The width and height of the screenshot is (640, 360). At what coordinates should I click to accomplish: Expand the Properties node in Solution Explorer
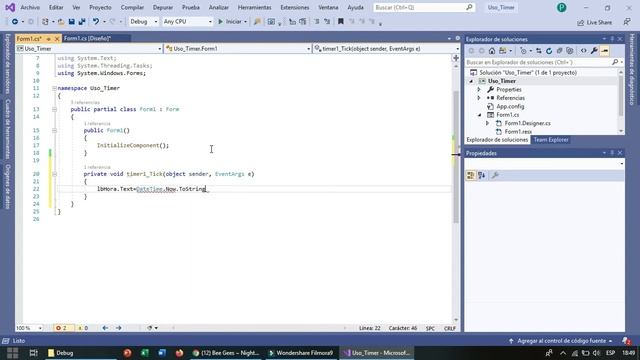click(x=479, y=89)
